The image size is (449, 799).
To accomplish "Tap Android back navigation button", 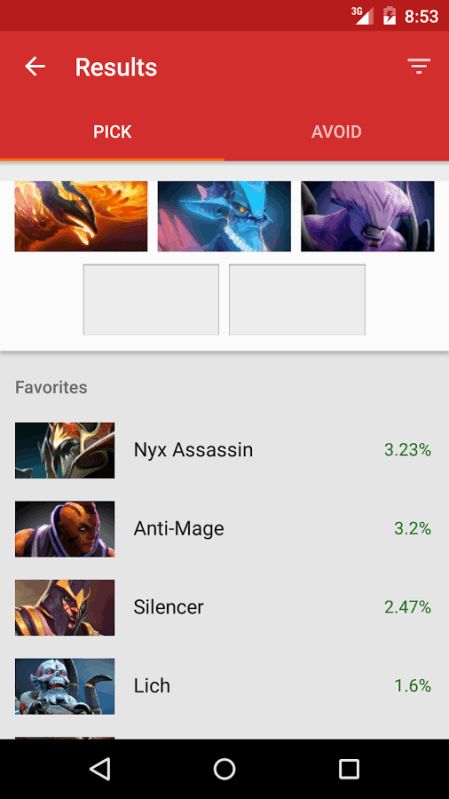I will point(100,768).
